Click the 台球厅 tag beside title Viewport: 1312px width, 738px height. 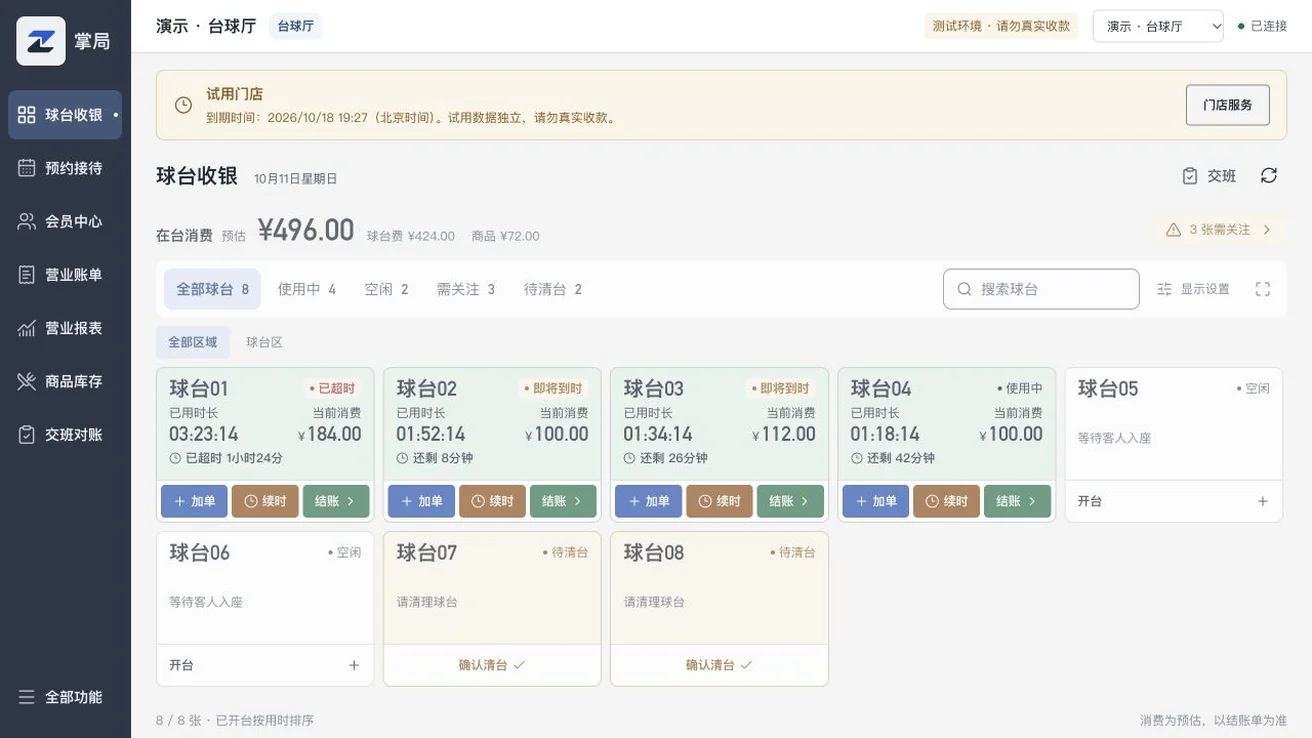295,26
